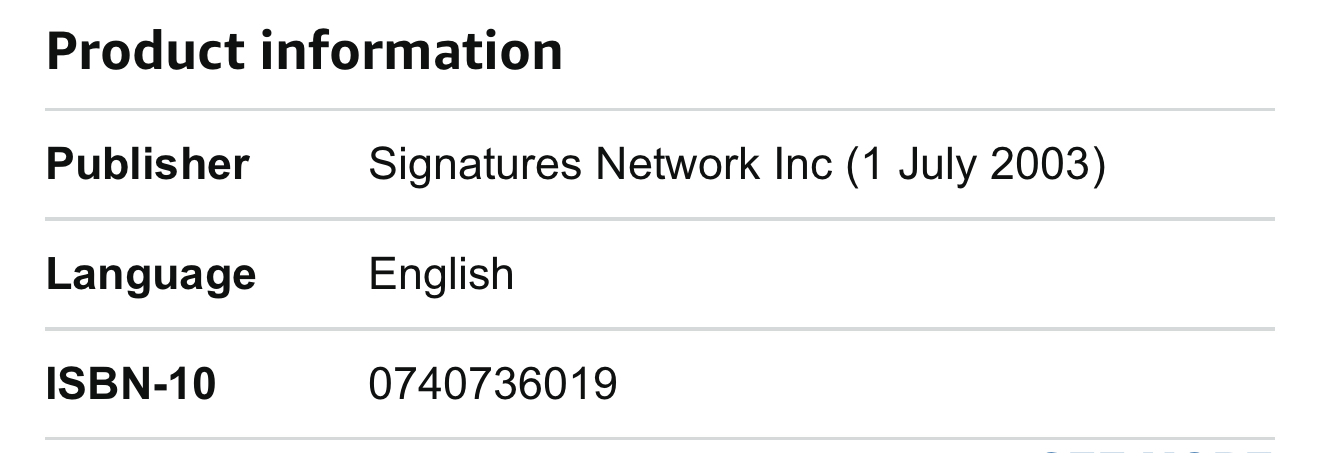Click the ISBN number 0740736019
The width and height of the screenshot is (1320, 453).
tap(493, 384)
